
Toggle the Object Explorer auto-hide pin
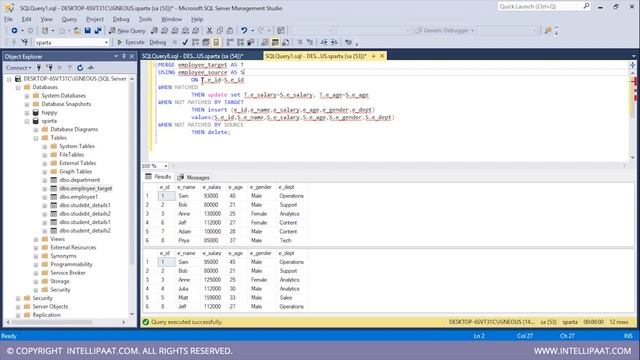point(124,56)
